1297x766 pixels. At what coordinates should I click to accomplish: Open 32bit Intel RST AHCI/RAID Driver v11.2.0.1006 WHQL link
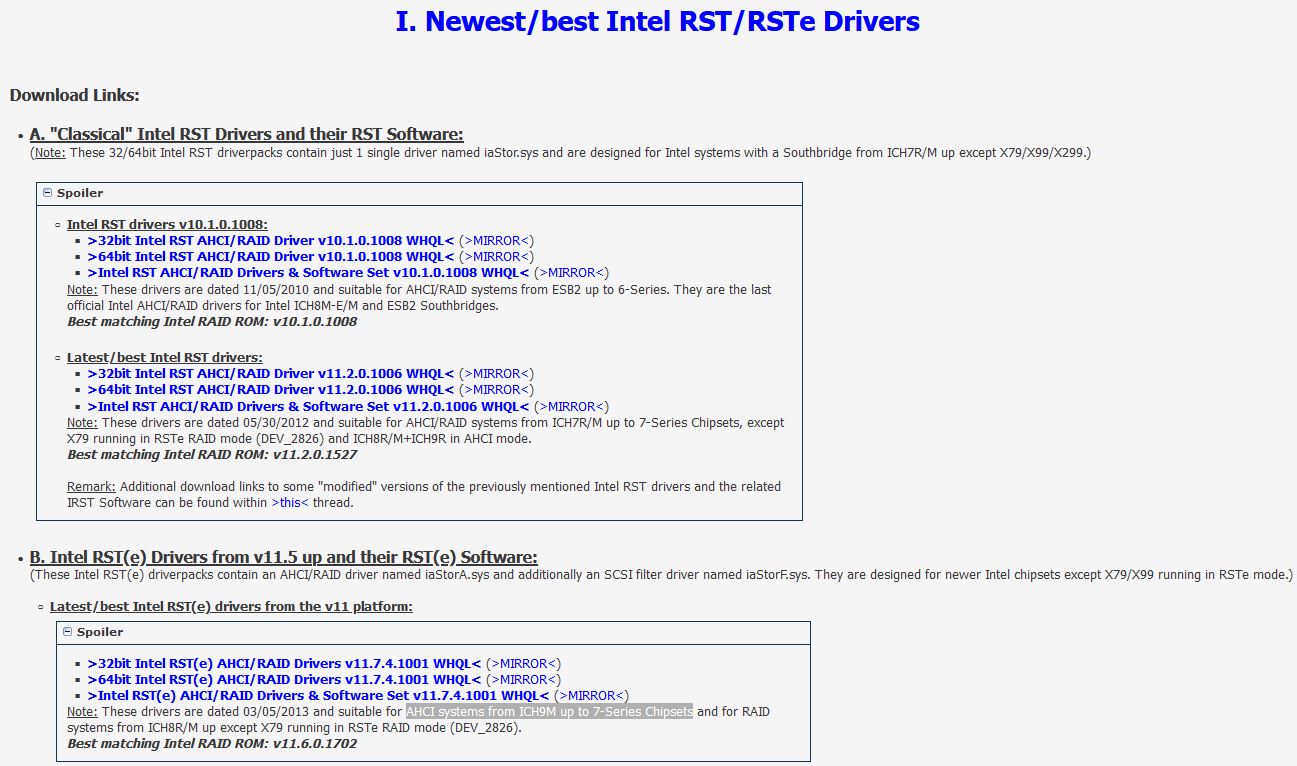pos(271,374)
